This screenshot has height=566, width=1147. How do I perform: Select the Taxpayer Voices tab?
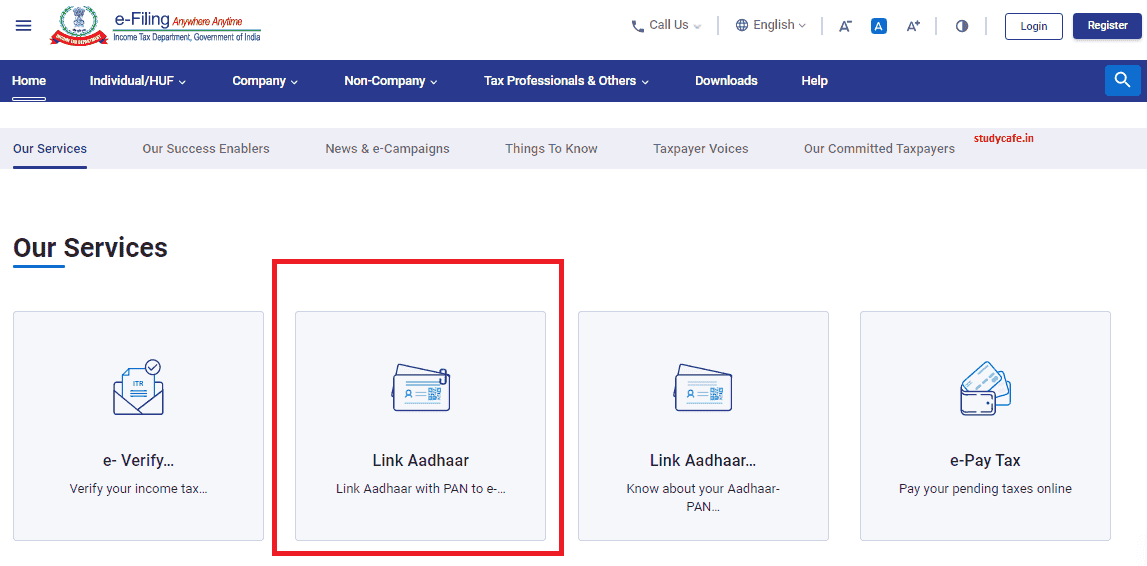(700, 149)
